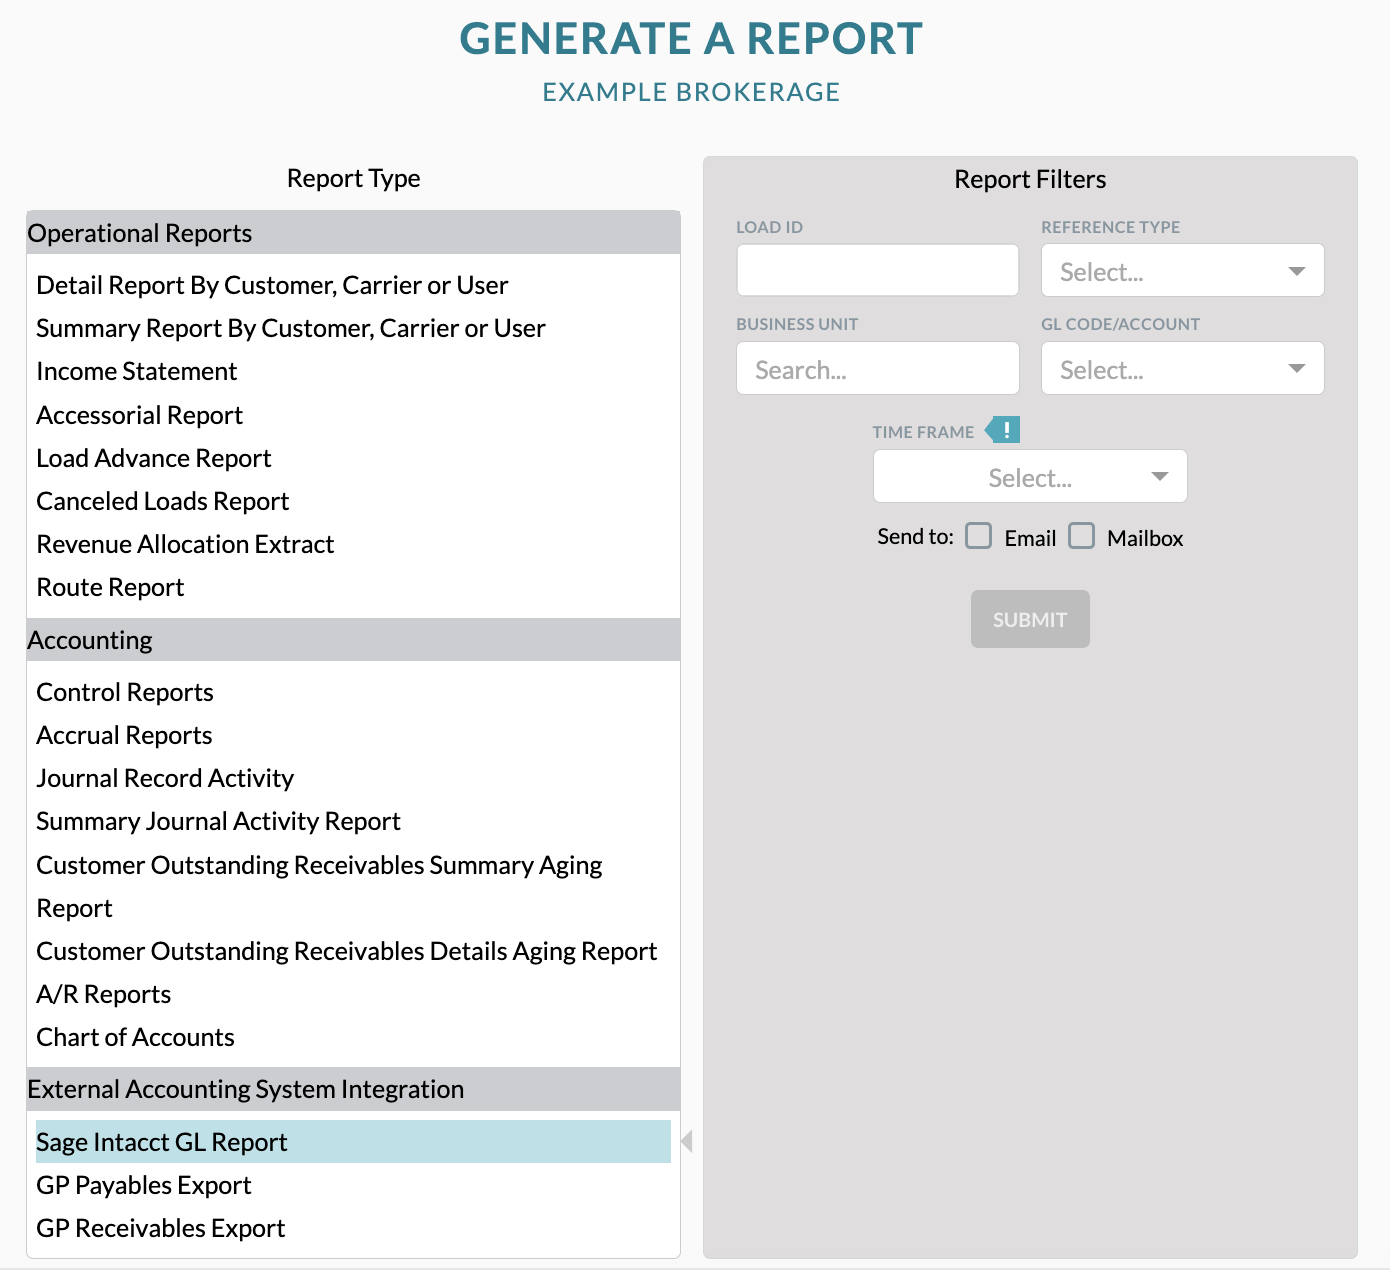Click the Load ID input field
The width and height of the screenshot is (1390, 1270).
click(877, 270)
